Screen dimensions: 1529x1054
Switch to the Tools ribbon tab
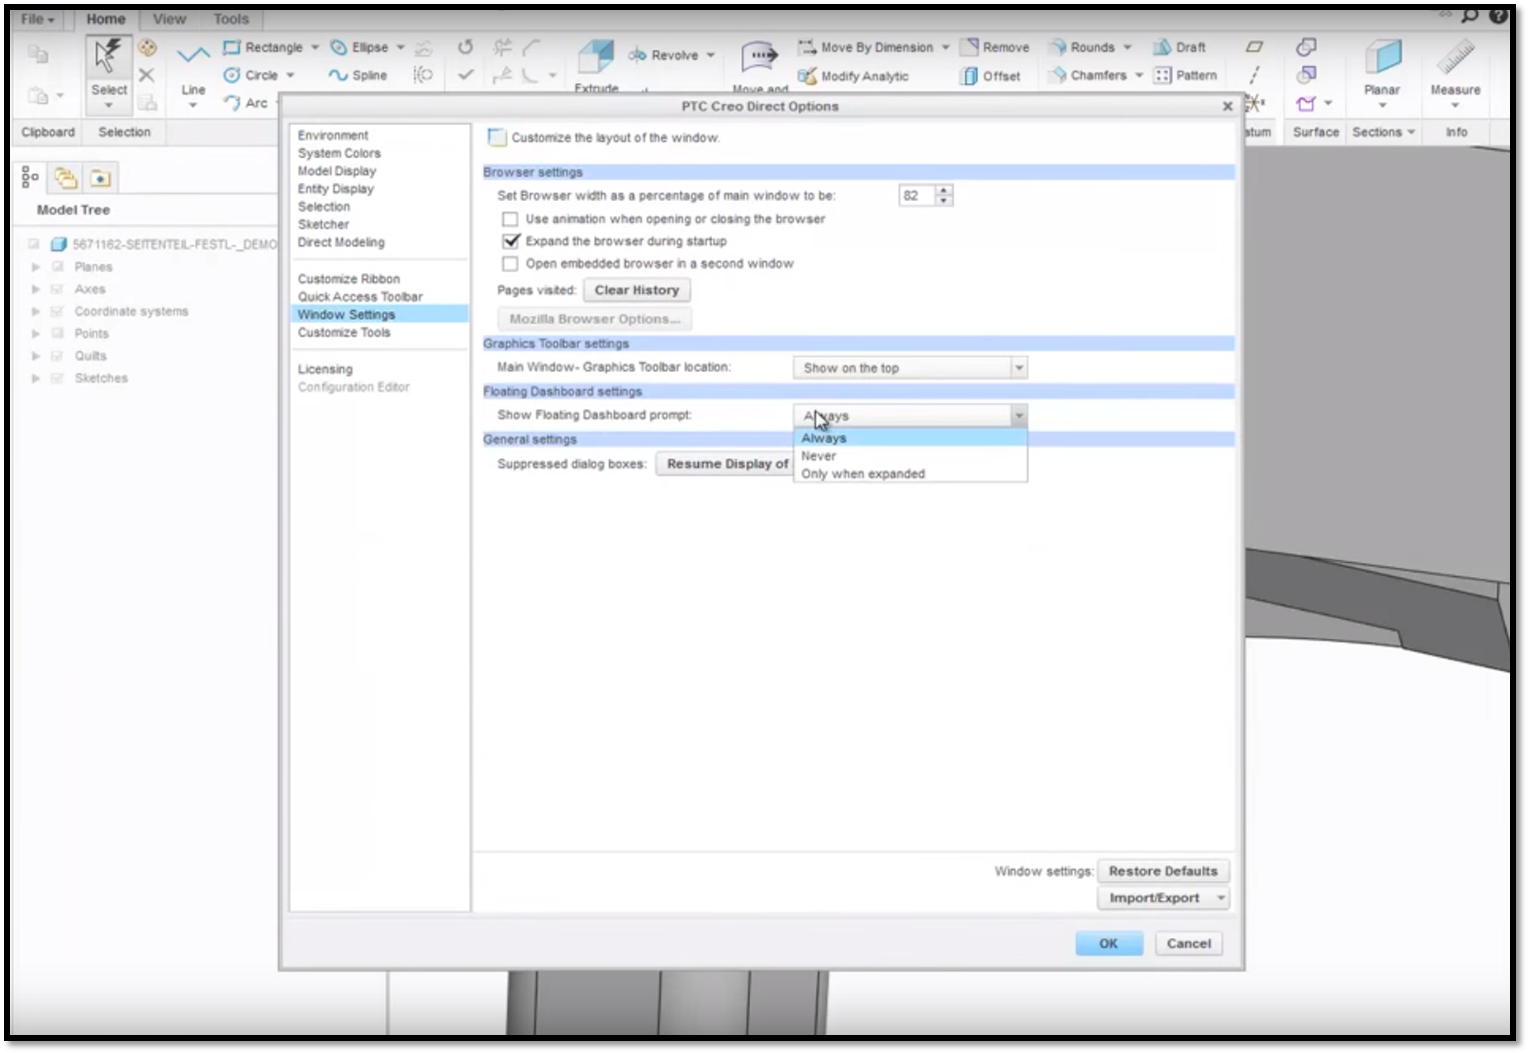pos(231,19)
